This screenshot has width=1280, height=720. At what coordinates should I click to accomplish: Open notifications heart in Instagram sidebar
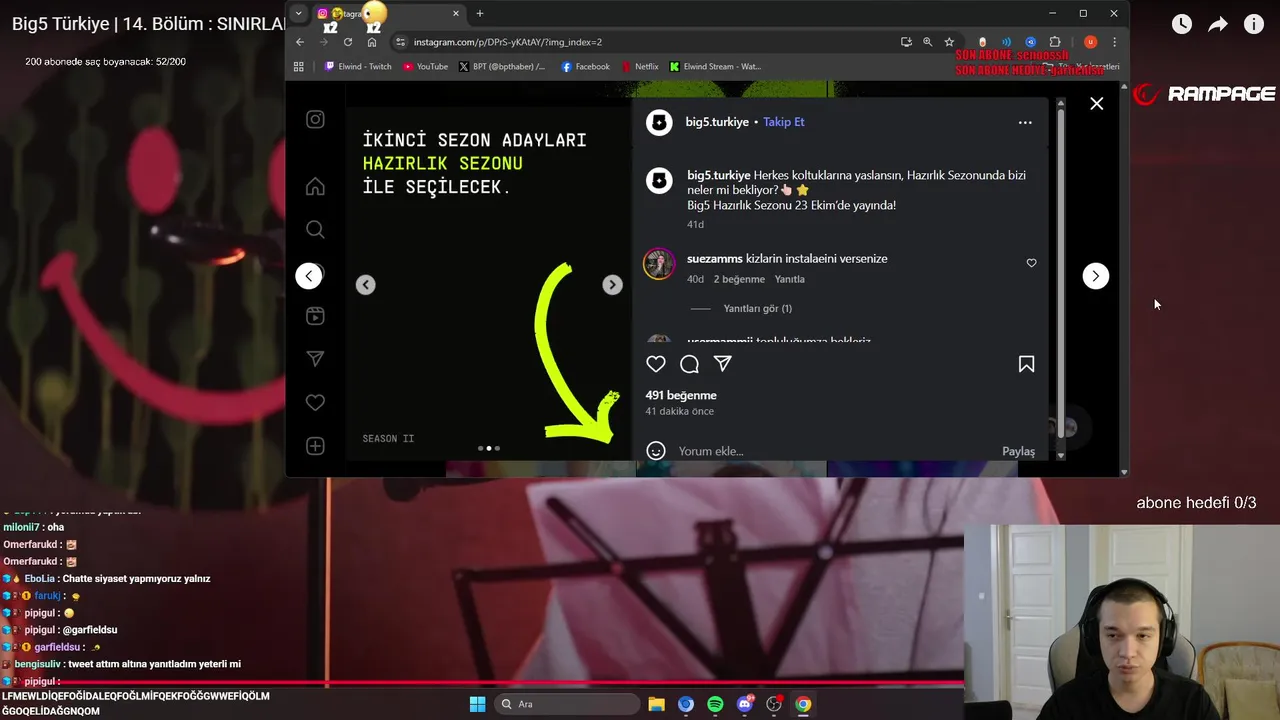(315, 402)
